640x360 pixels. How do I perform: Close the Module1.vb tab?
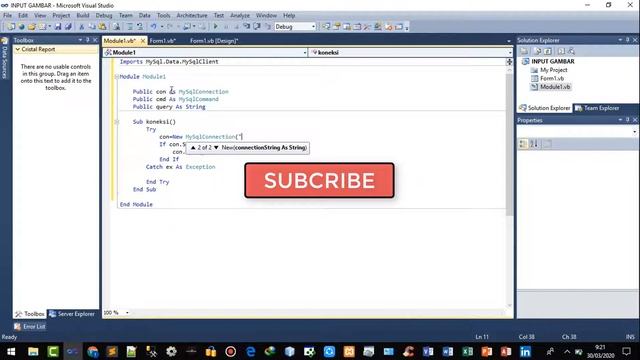tap(143, 41)
